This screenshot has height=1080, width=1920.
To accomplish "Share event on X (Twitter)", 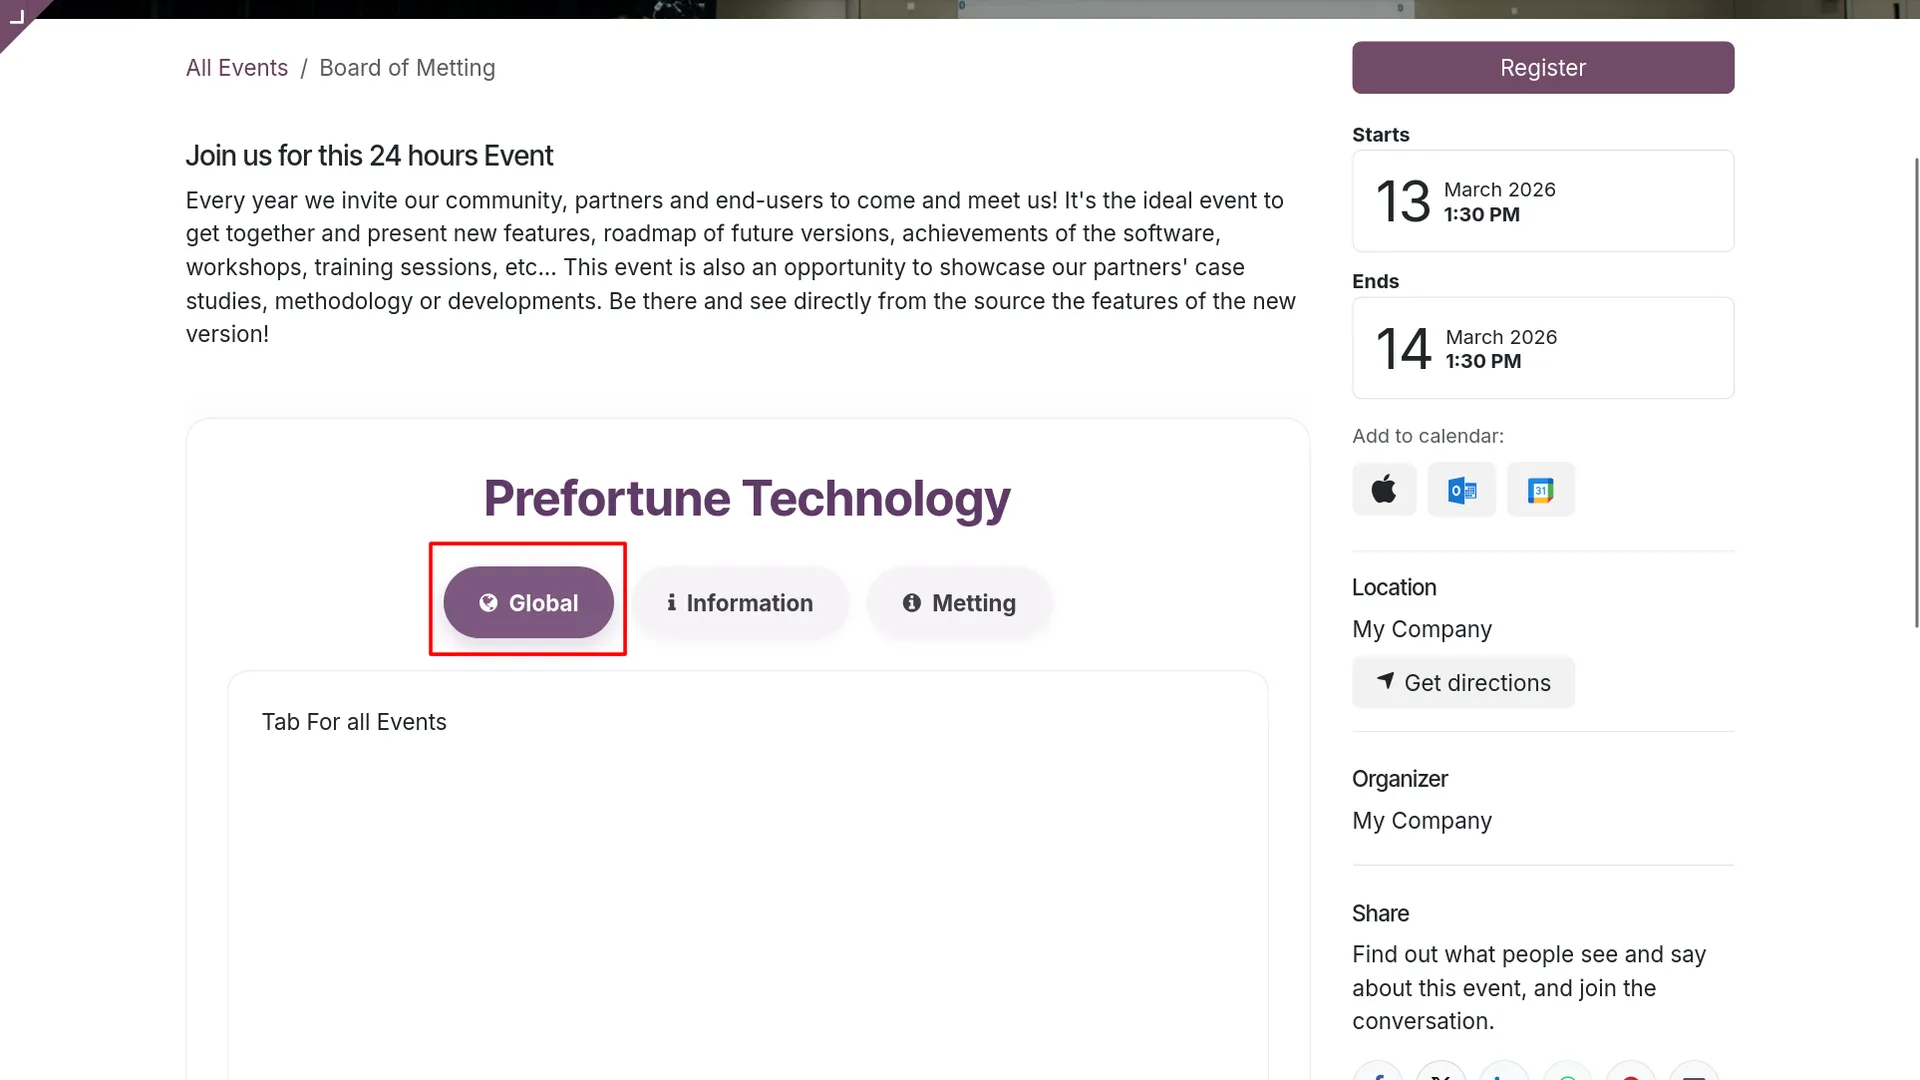I will coord(1441,1072).
